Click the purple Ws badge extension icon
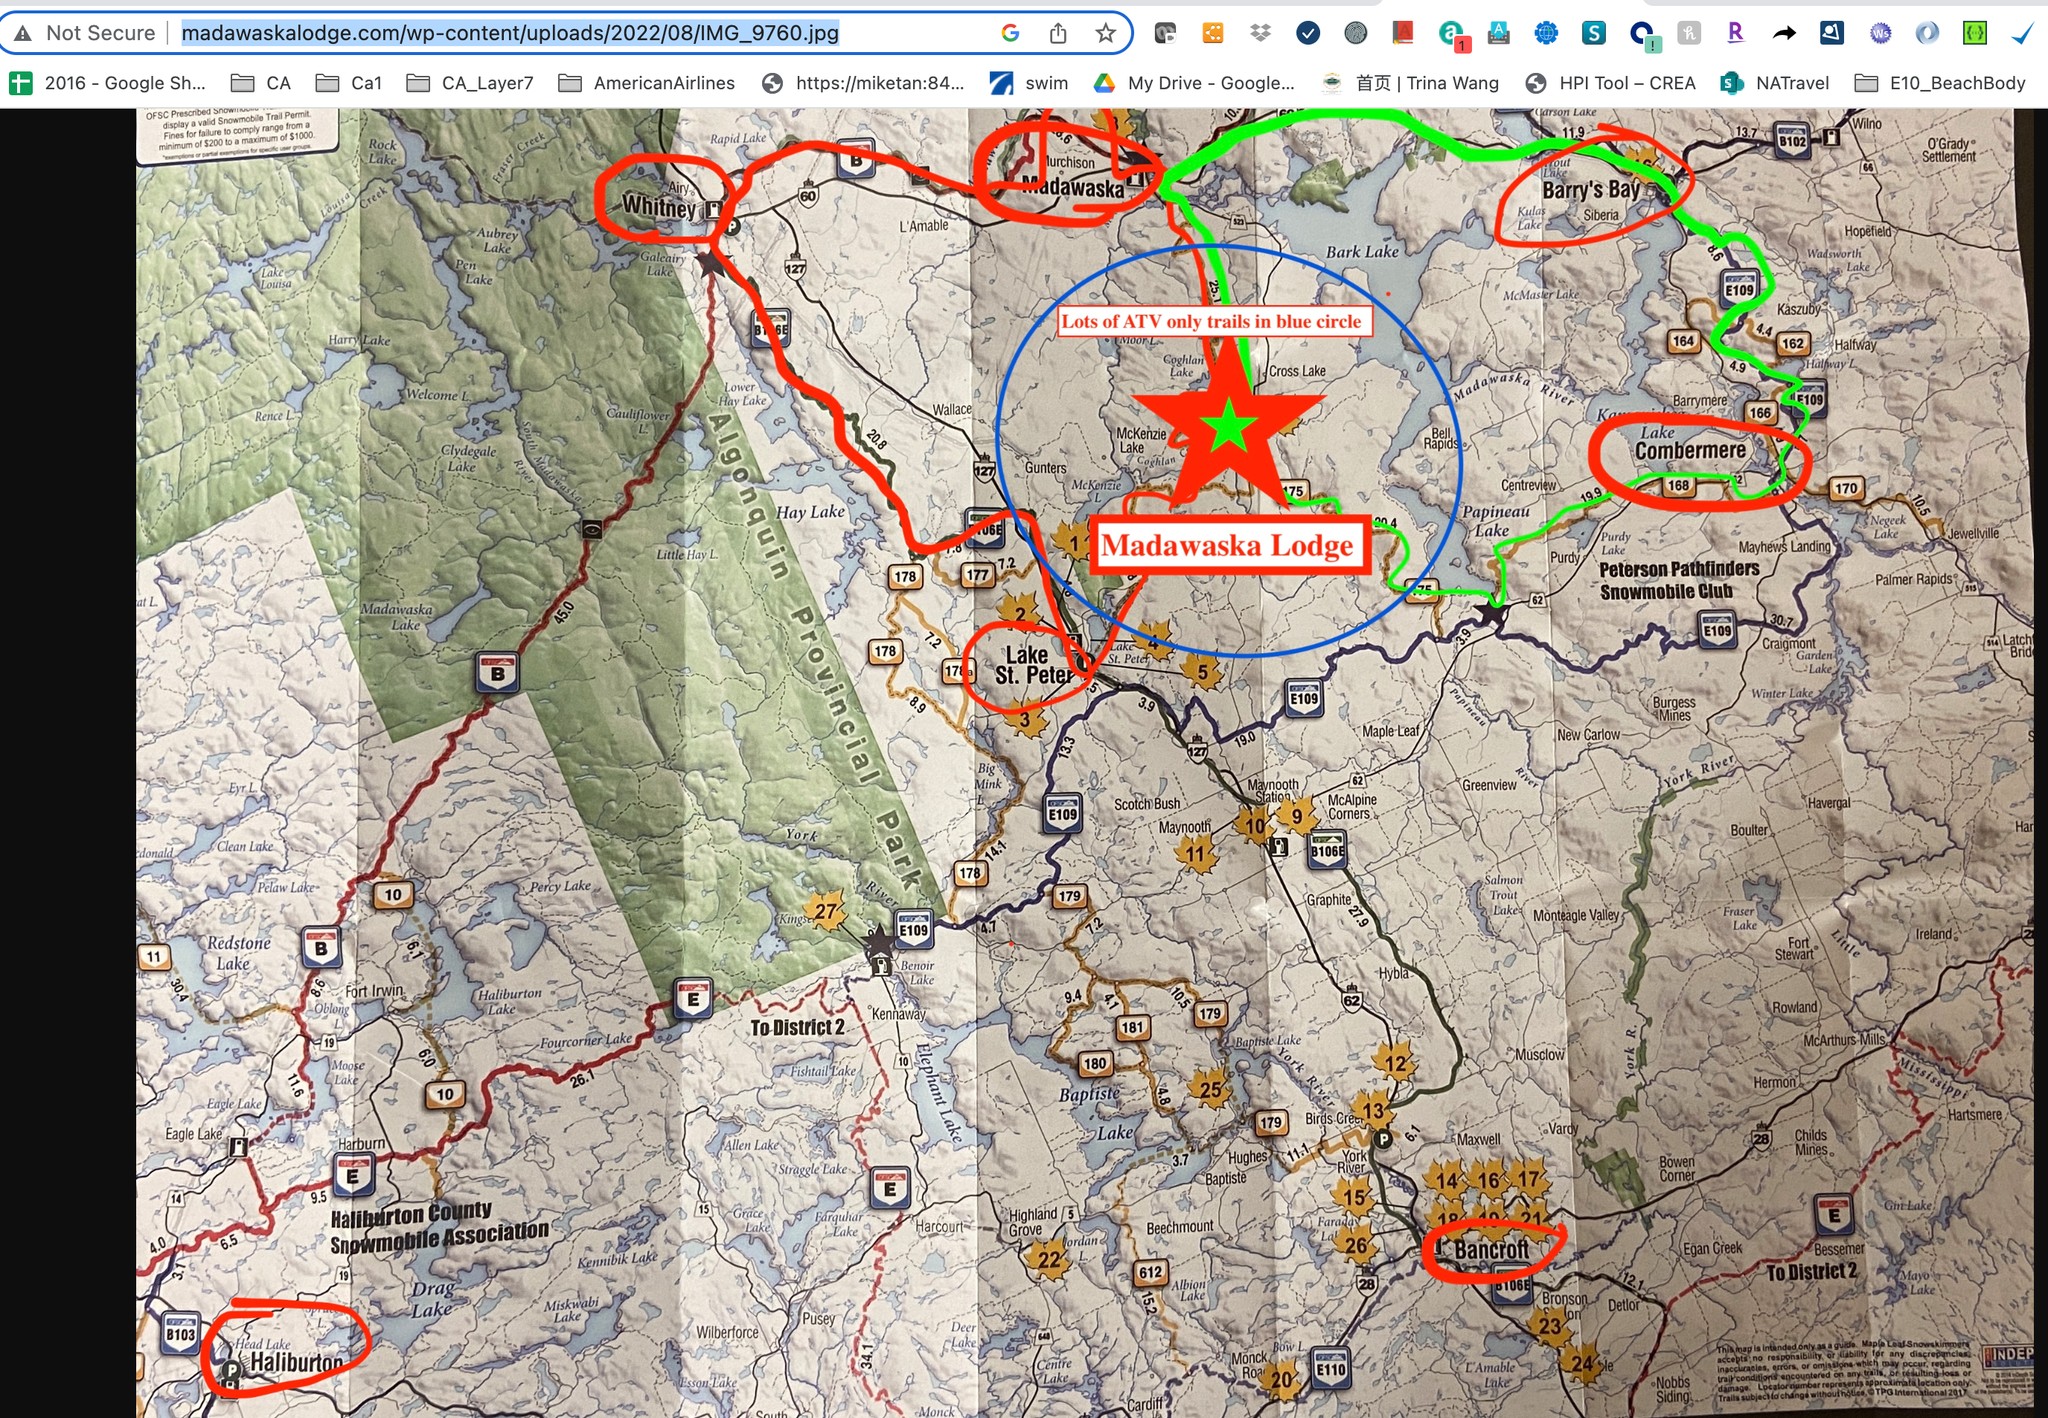2048x1418 pixels. pyautogui.click(x=1880, y=33)
